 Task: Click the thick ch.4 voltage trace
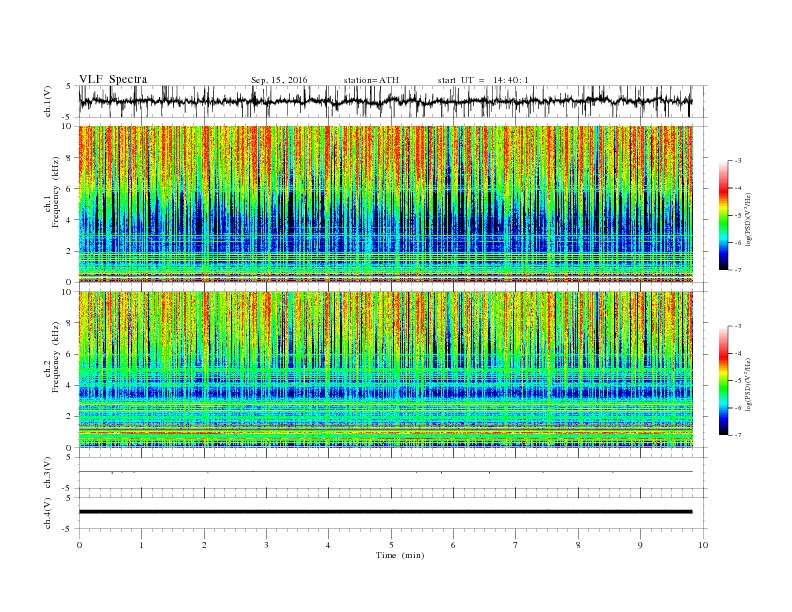click(x=386, y=512)
